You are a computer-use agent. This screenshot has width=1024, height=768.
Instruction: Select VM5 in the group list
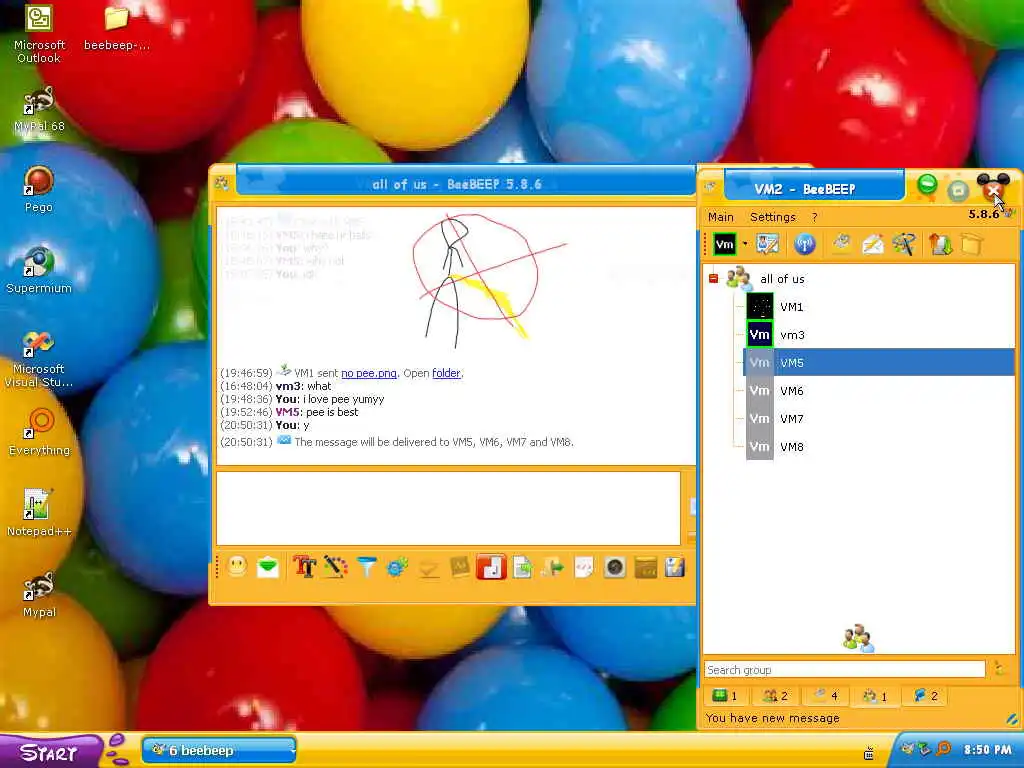[x=879, y=362]
